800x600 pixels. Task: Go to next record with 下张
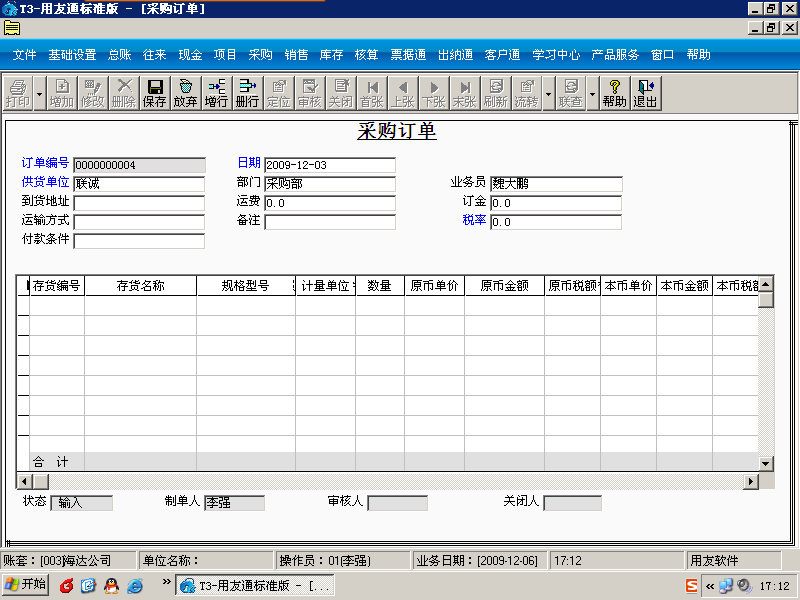[x=434, y=93]
